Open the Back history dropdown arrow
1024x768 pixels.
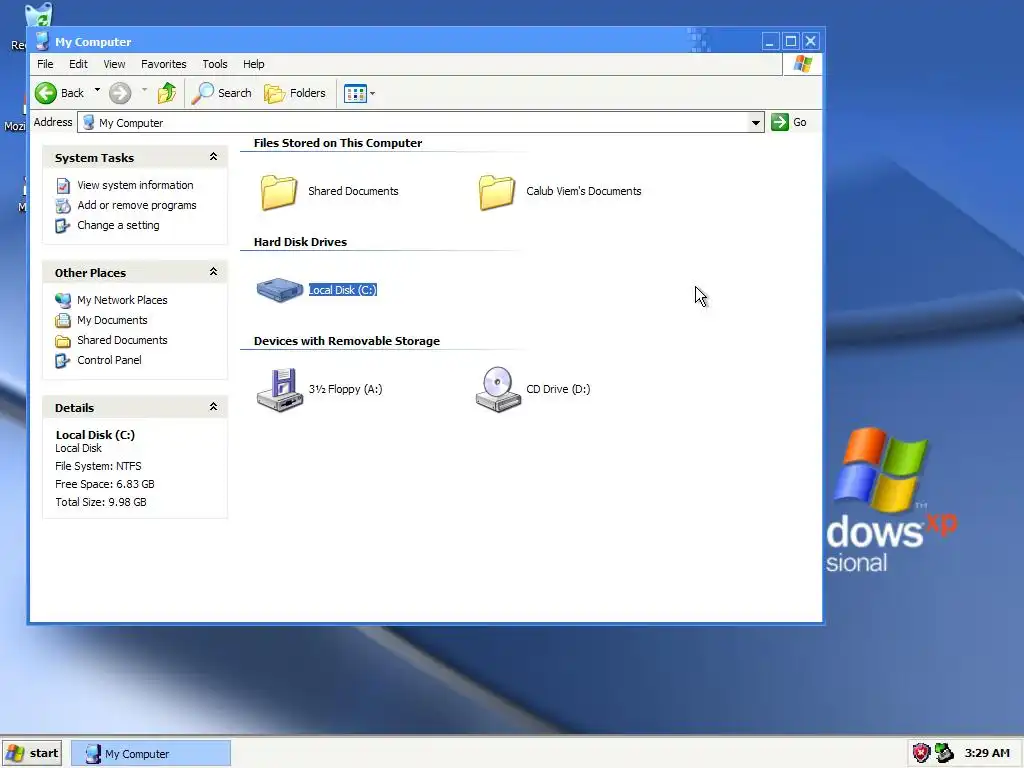(x=97, y=90)
